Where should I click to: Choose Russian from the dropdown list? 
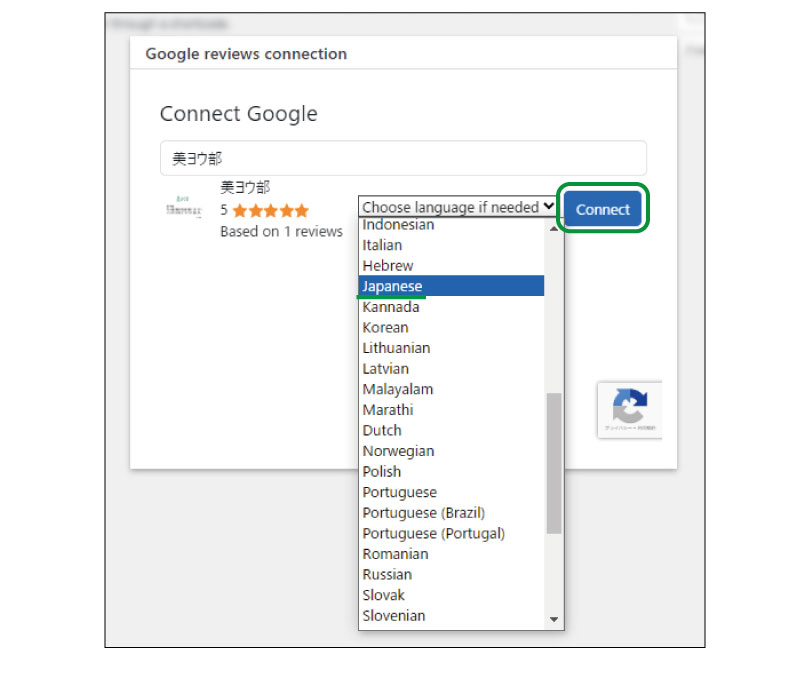[387, 575]
